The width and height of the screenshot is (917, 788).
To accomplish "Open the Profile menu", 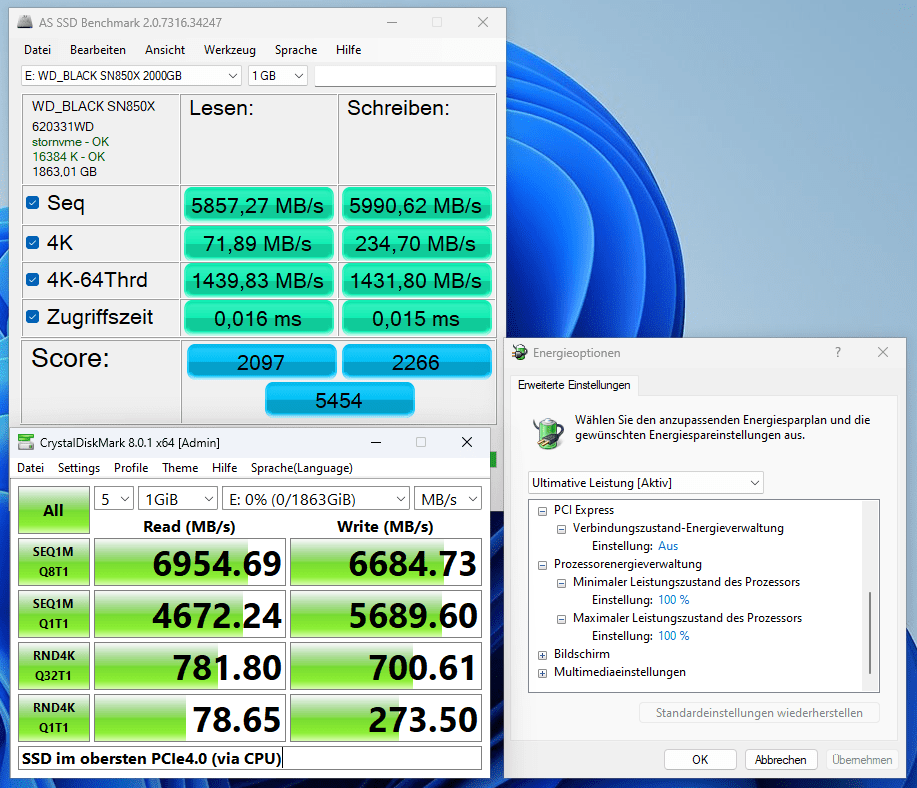I will [x=131, y=467].
